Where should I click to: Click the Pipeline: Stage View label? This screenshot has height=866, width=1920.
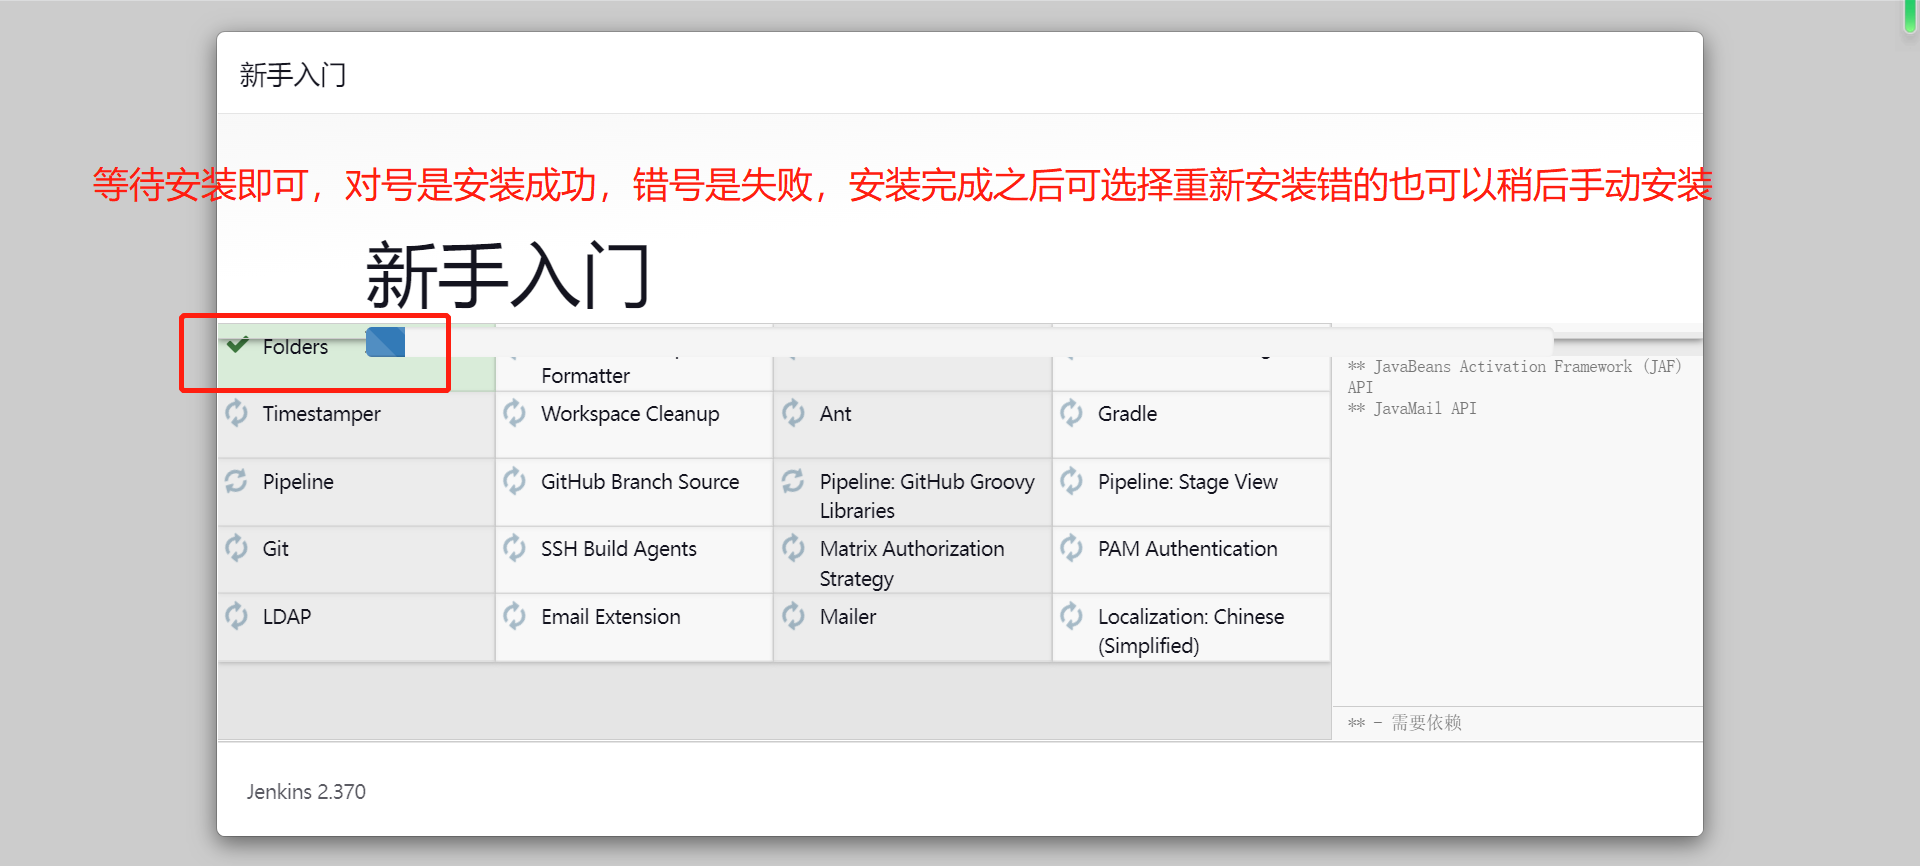click(1187, 482)
